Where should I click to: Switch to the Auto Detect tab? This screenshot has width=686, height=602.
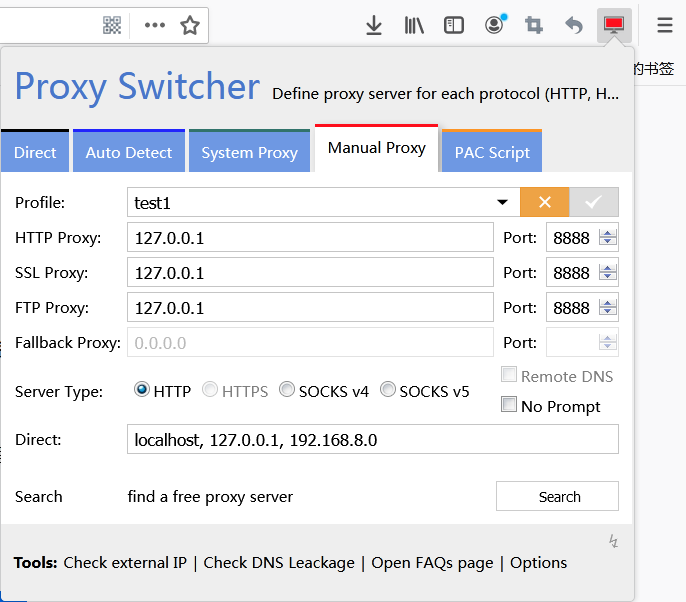click(x=129, y=152)
